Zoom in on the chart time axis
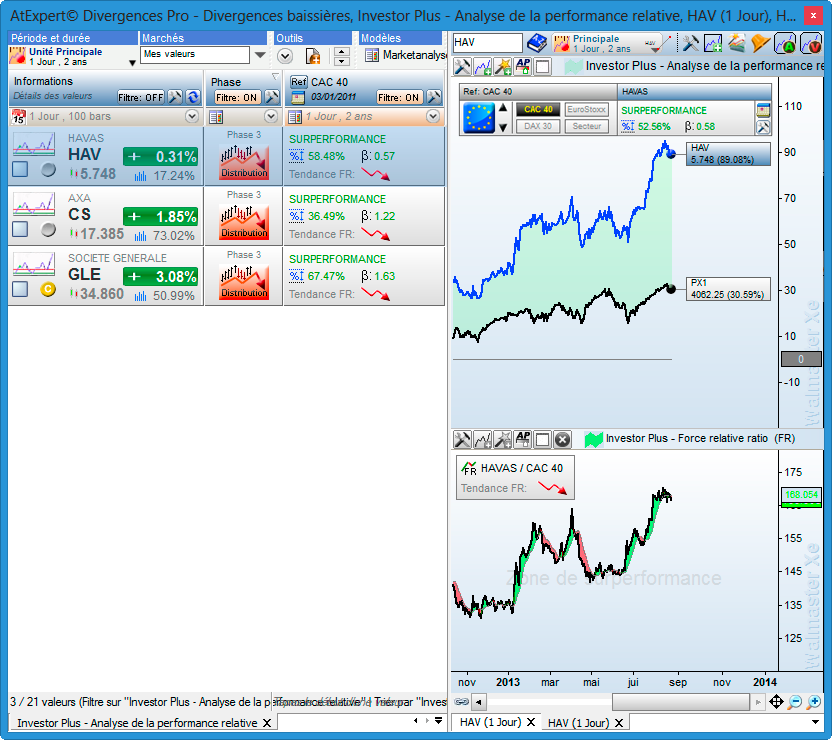This screenshot has height=740, width=832. (x=813, y=702)
